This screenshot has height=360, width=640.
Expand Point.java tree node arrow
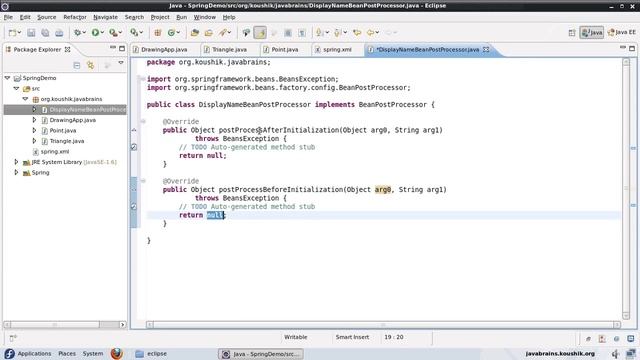(34, 130)
